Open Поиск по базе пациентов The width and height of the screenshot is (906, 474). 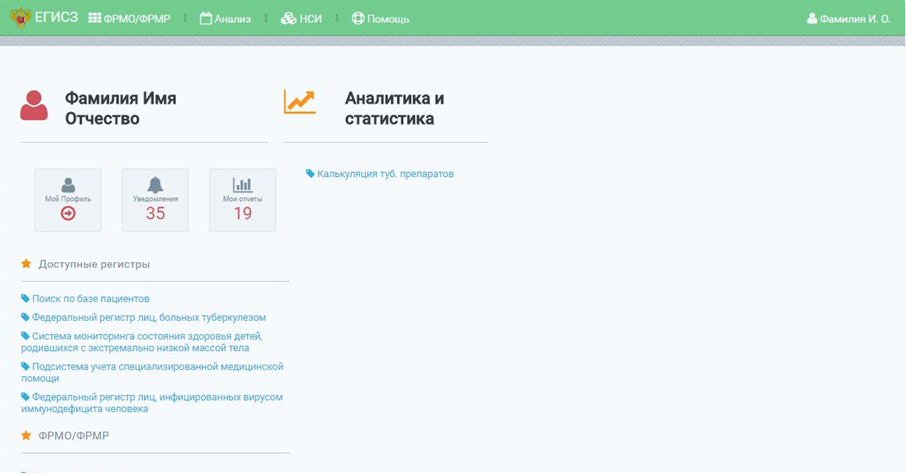coord(90,299)
